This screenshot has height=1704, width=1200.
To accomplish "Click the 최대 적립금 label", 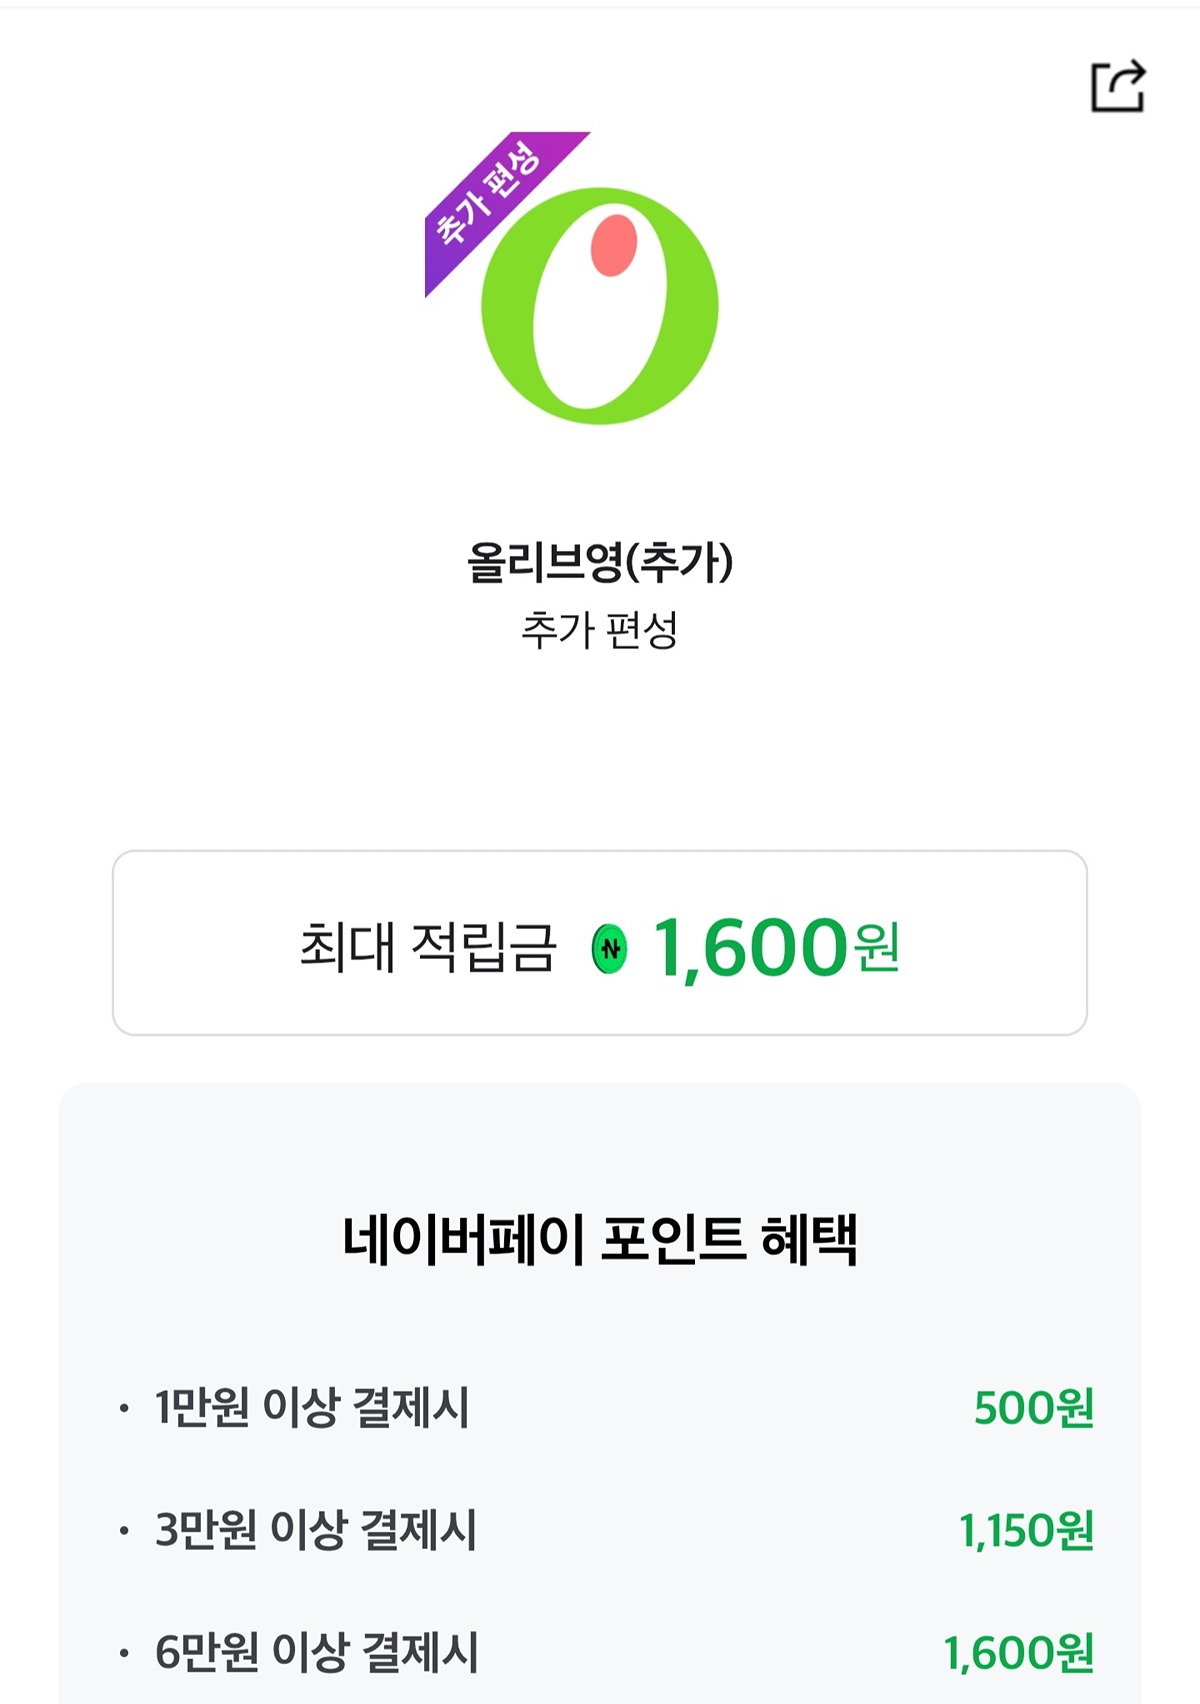I will point(428,946).
